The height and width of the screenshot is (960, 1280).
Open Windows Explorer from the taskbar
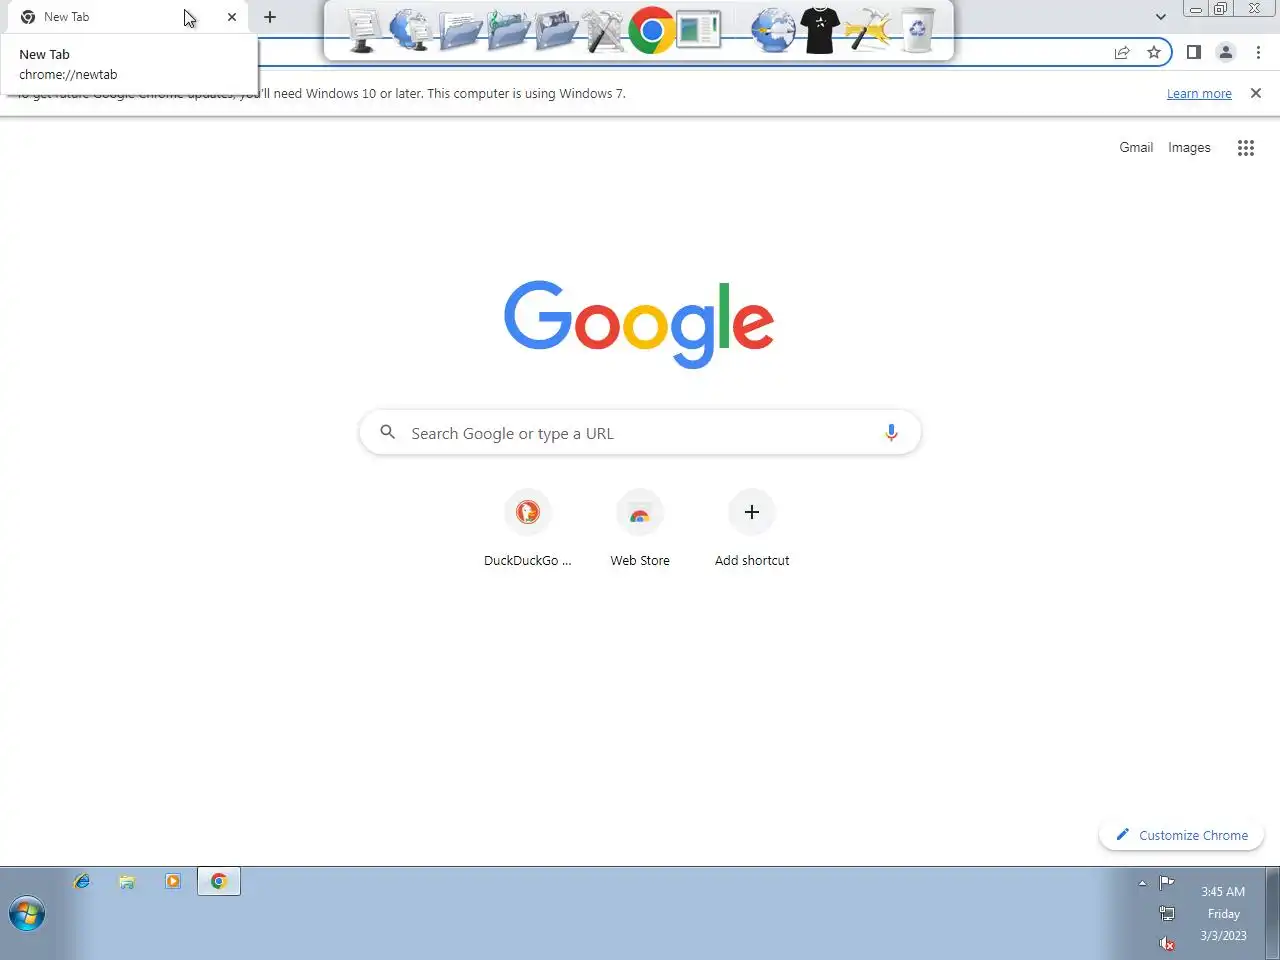pyautogui.click(x=127, y=881)
